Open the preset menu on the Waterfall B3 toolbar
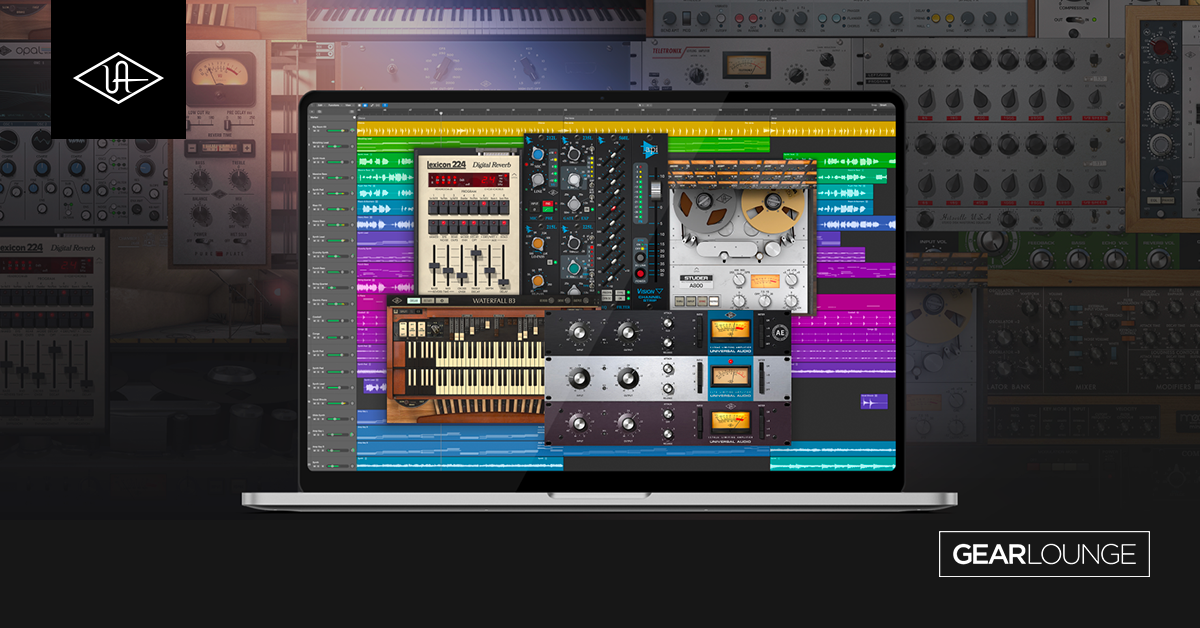The width and height of the screenshot is (1200, 628). click(x=413, y=299)
